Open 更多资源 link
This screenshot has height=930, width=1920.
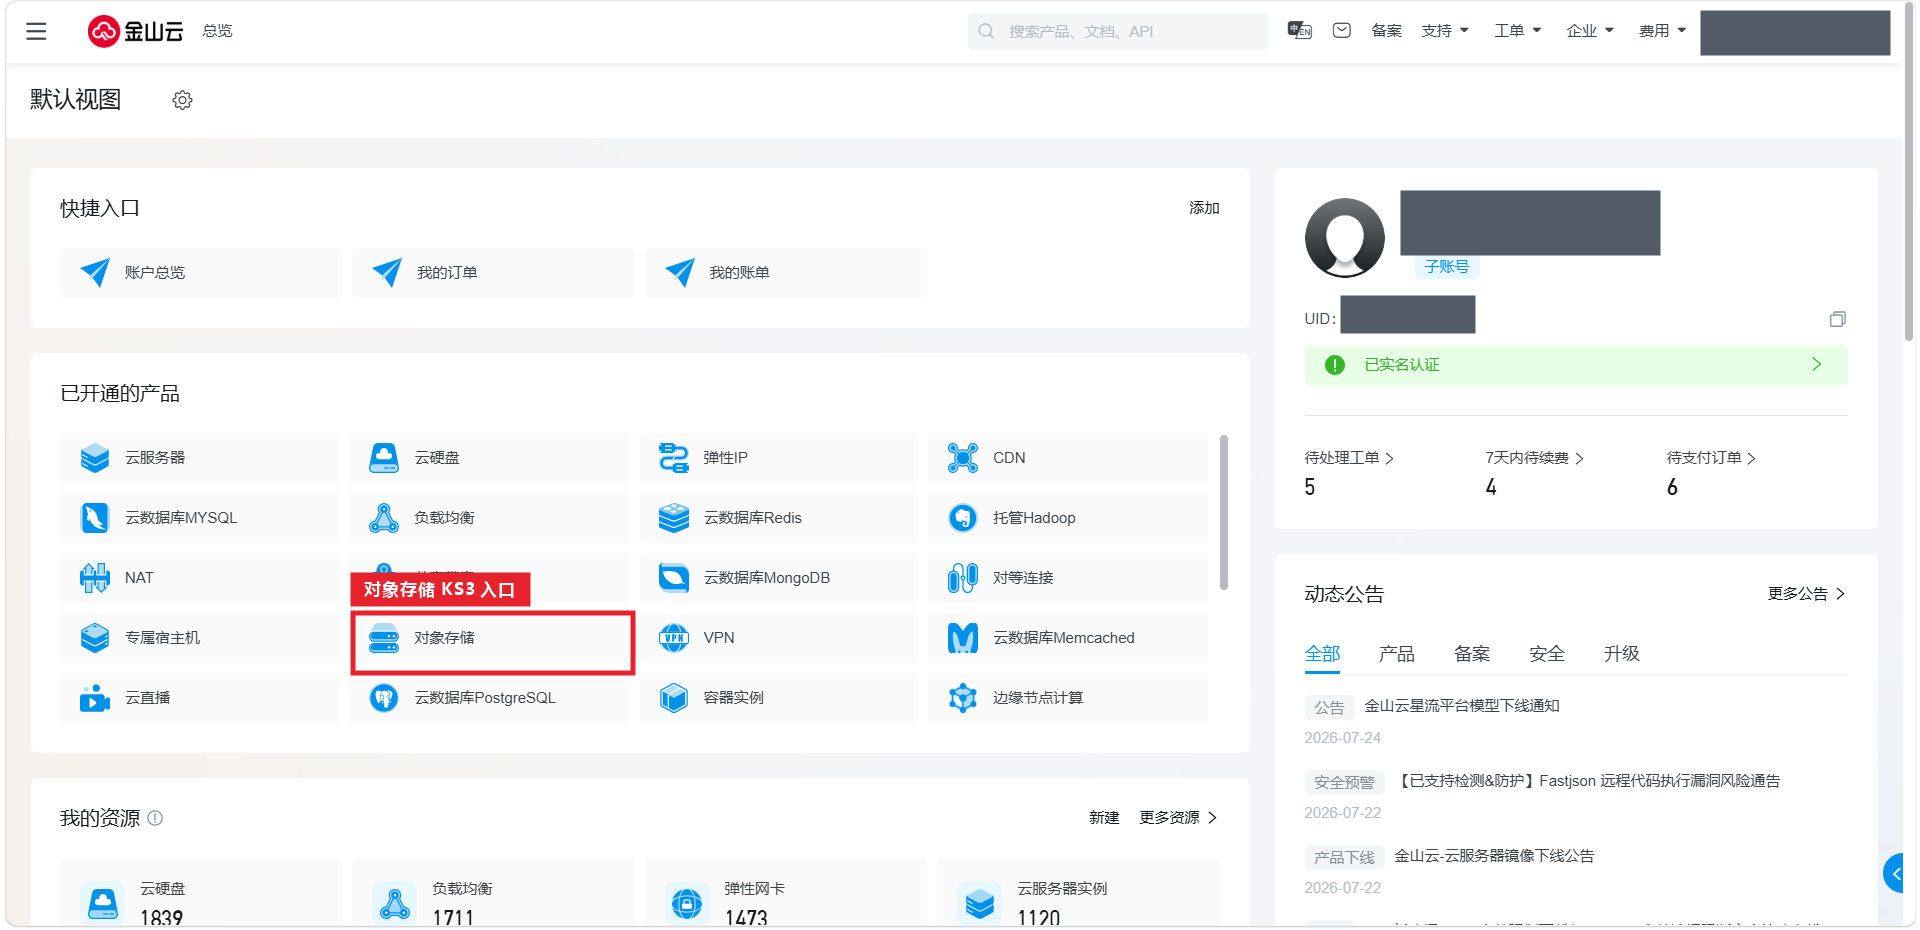click(x=1178, y=818)
